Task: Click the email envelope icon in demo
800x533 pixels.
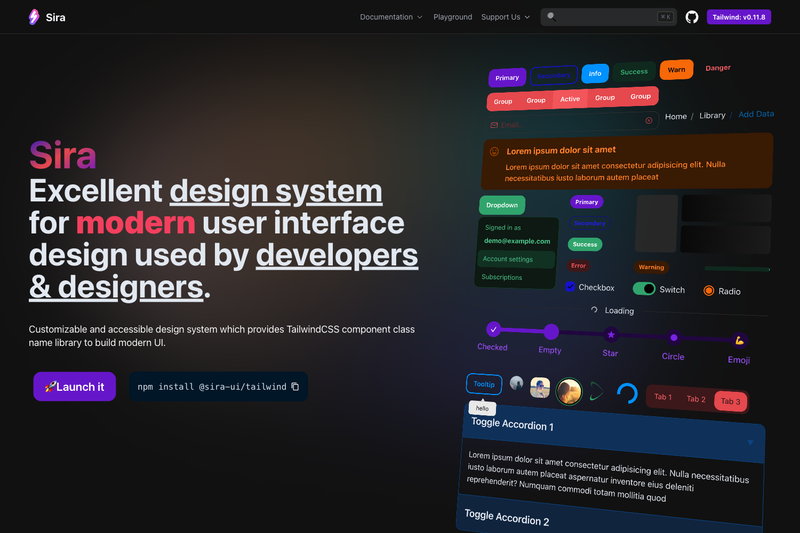Action: coord(494,125)
